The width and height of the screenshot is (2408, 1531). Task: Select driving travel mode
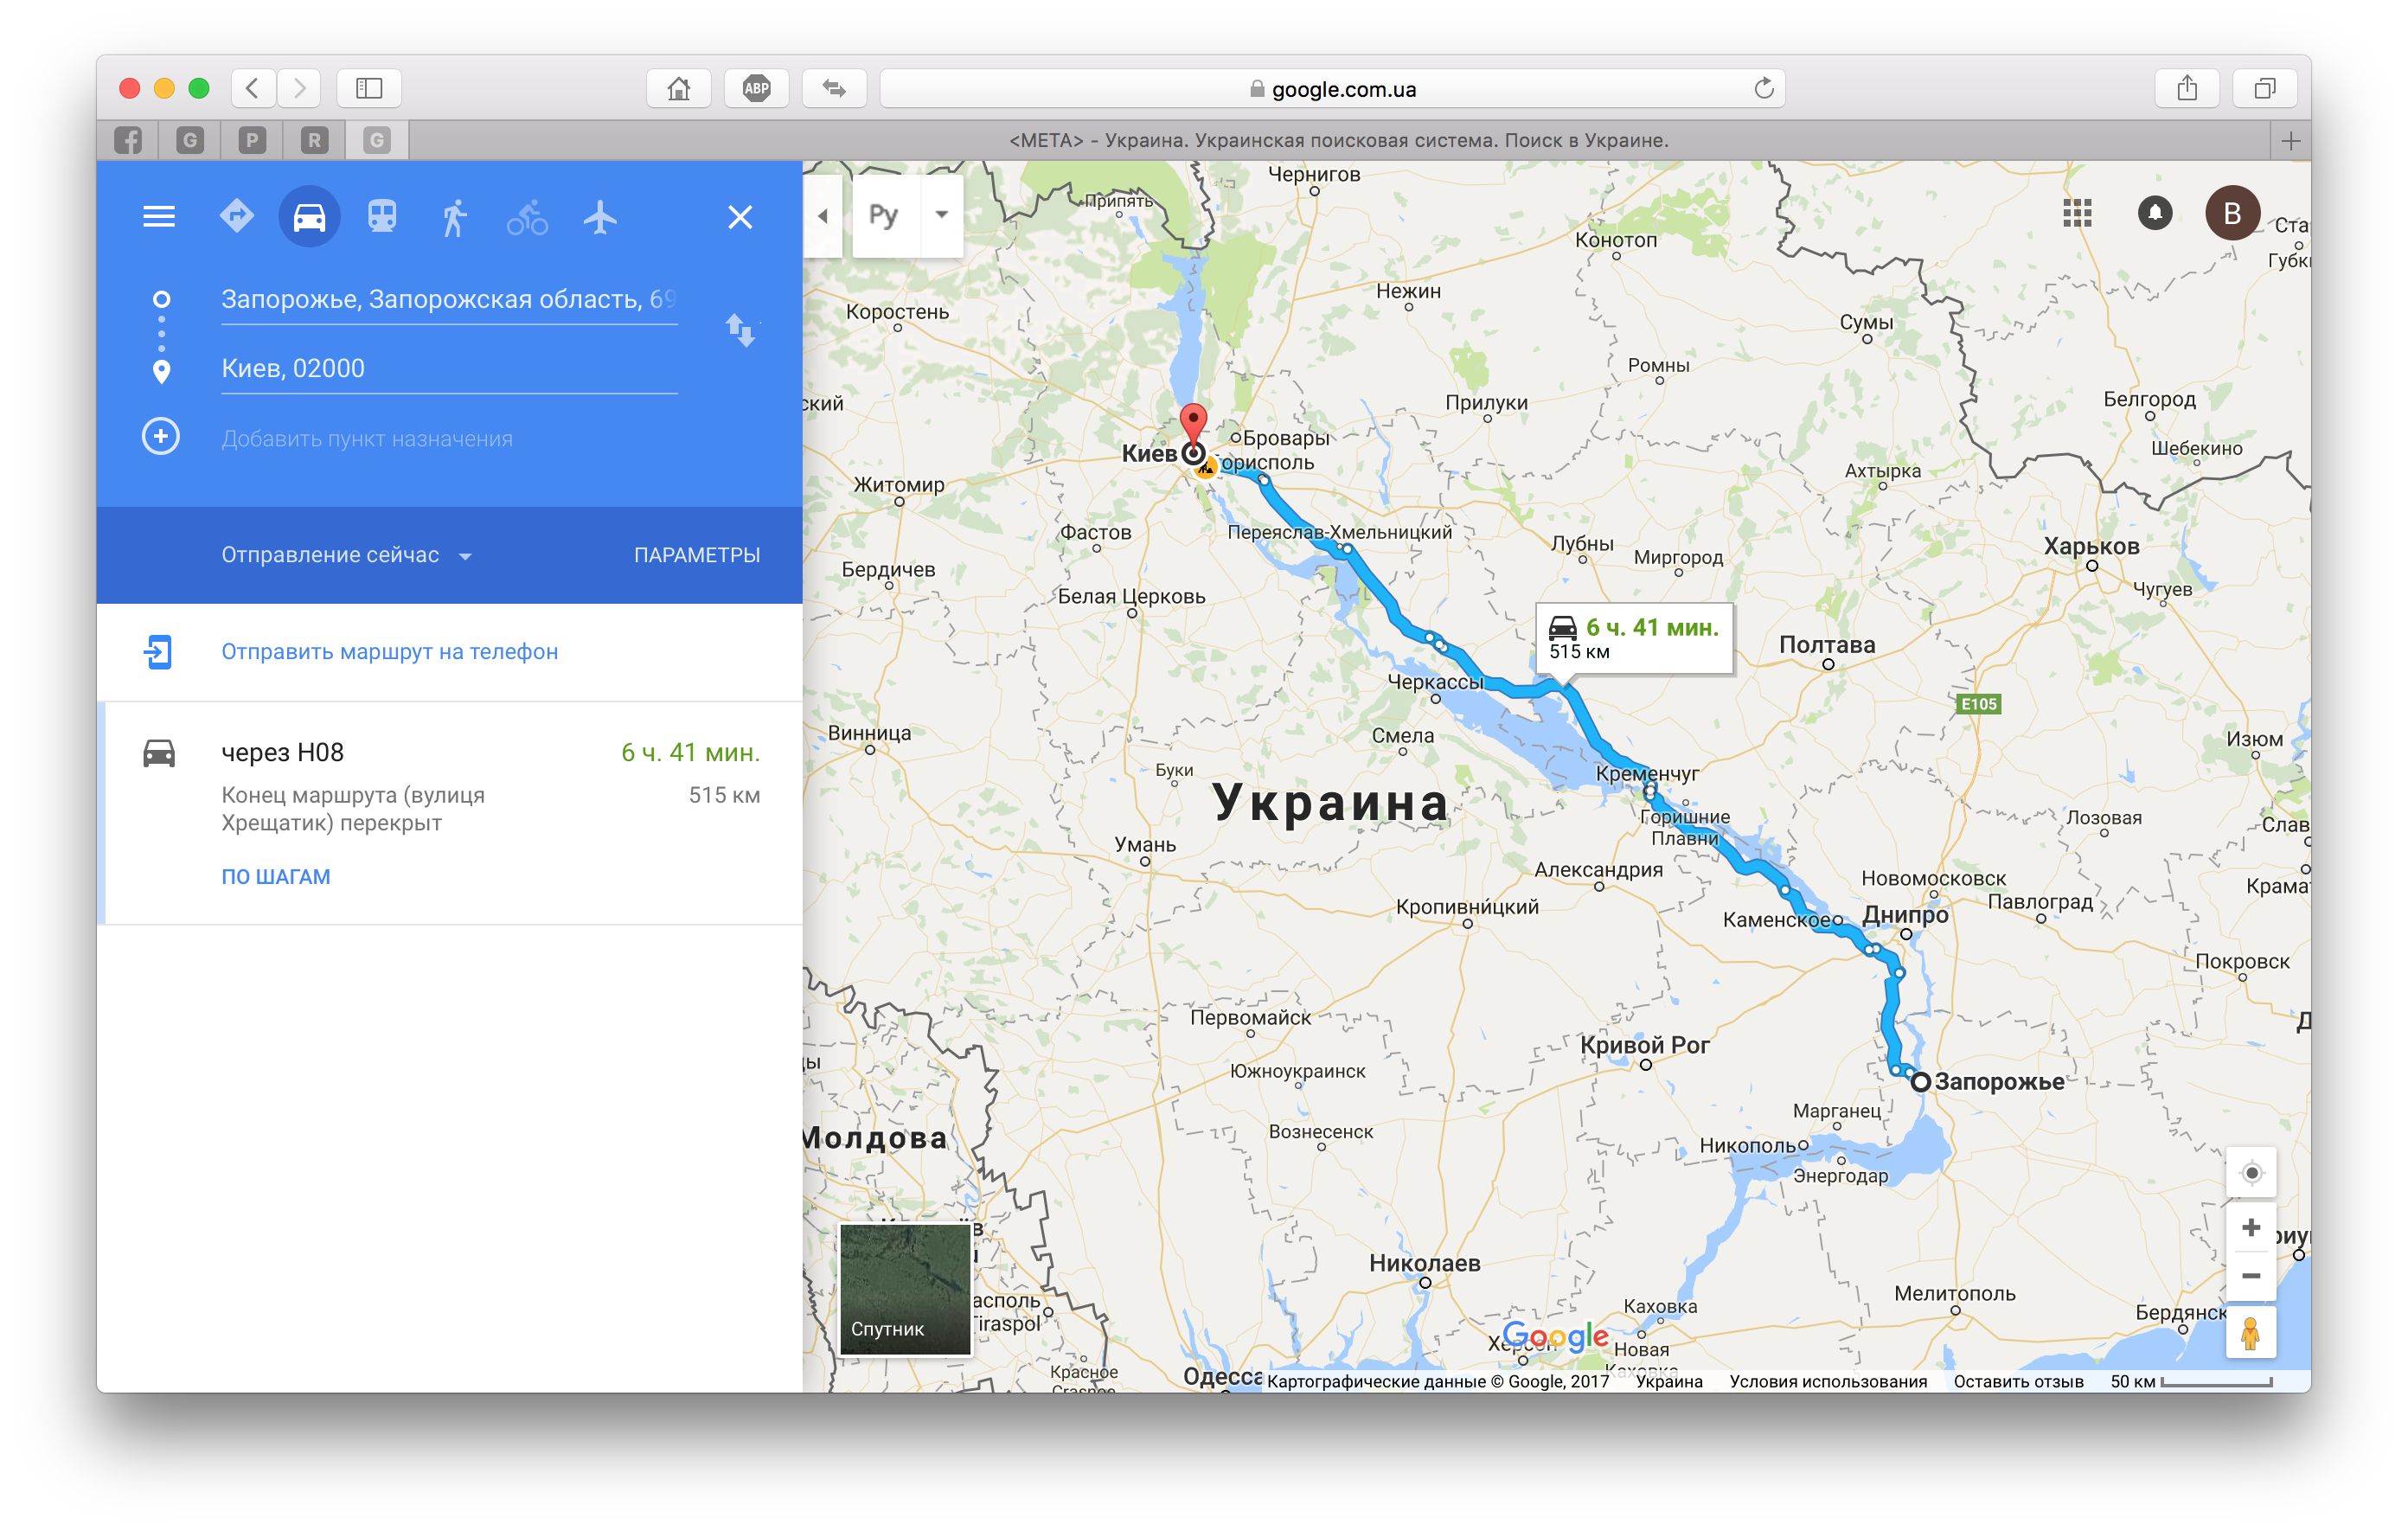309,216
